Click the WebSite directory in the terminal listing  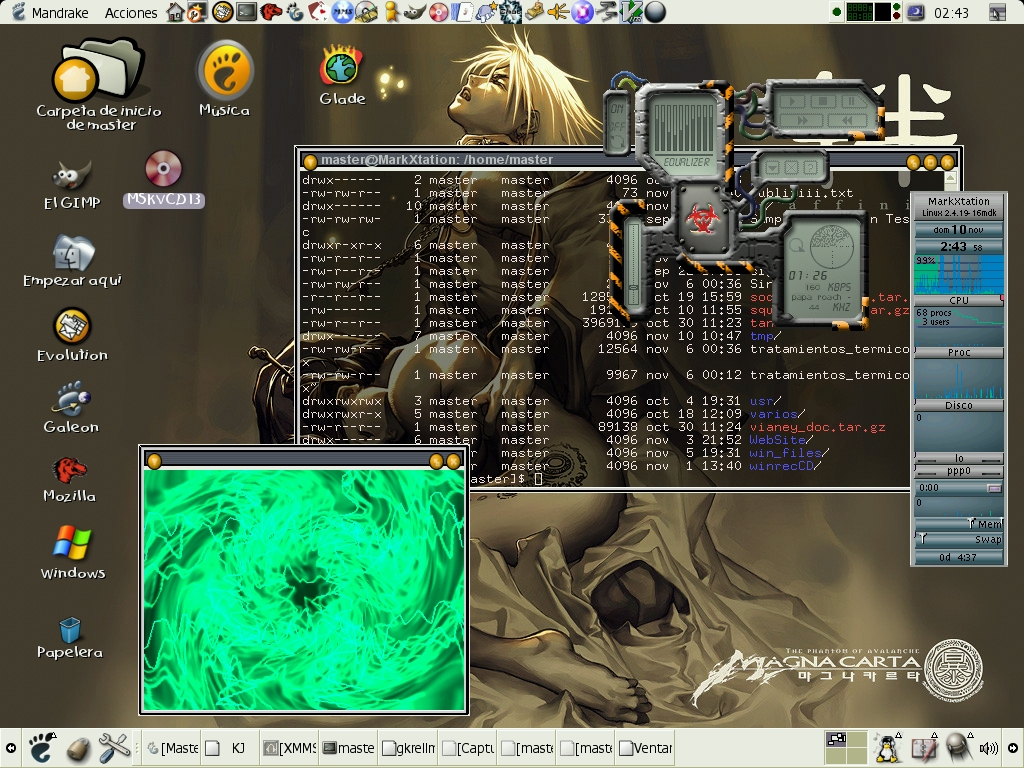(780, 440)
